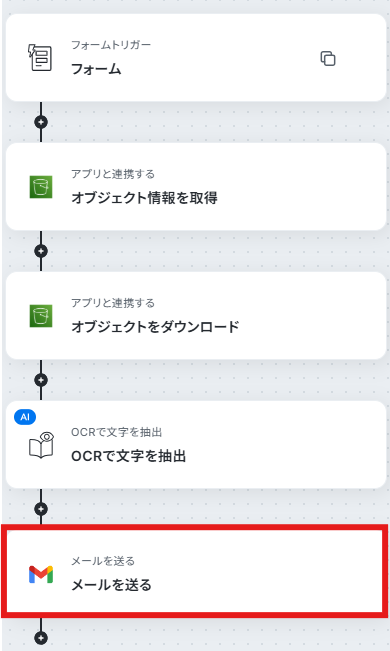Click the small メールを送る subtitle label
Screen dimensions: 390x651
103,561
